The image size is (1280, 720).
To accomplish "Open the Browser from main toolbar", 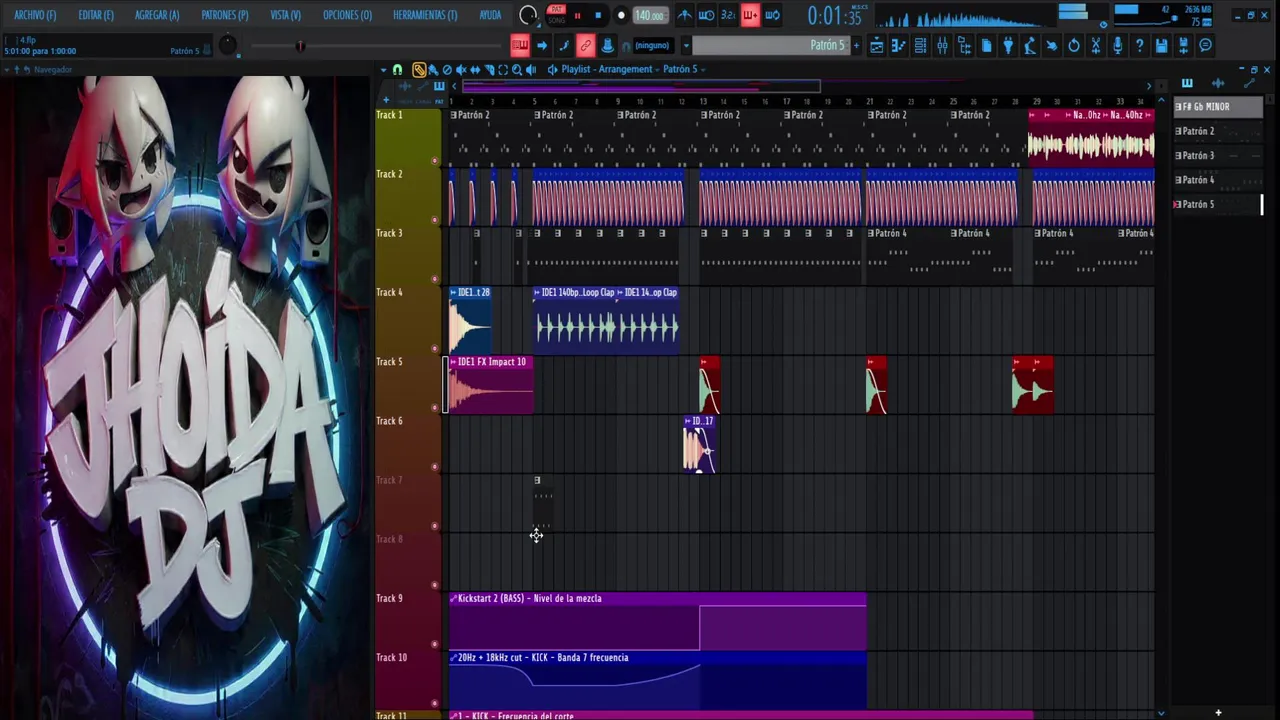I will 964,45.
